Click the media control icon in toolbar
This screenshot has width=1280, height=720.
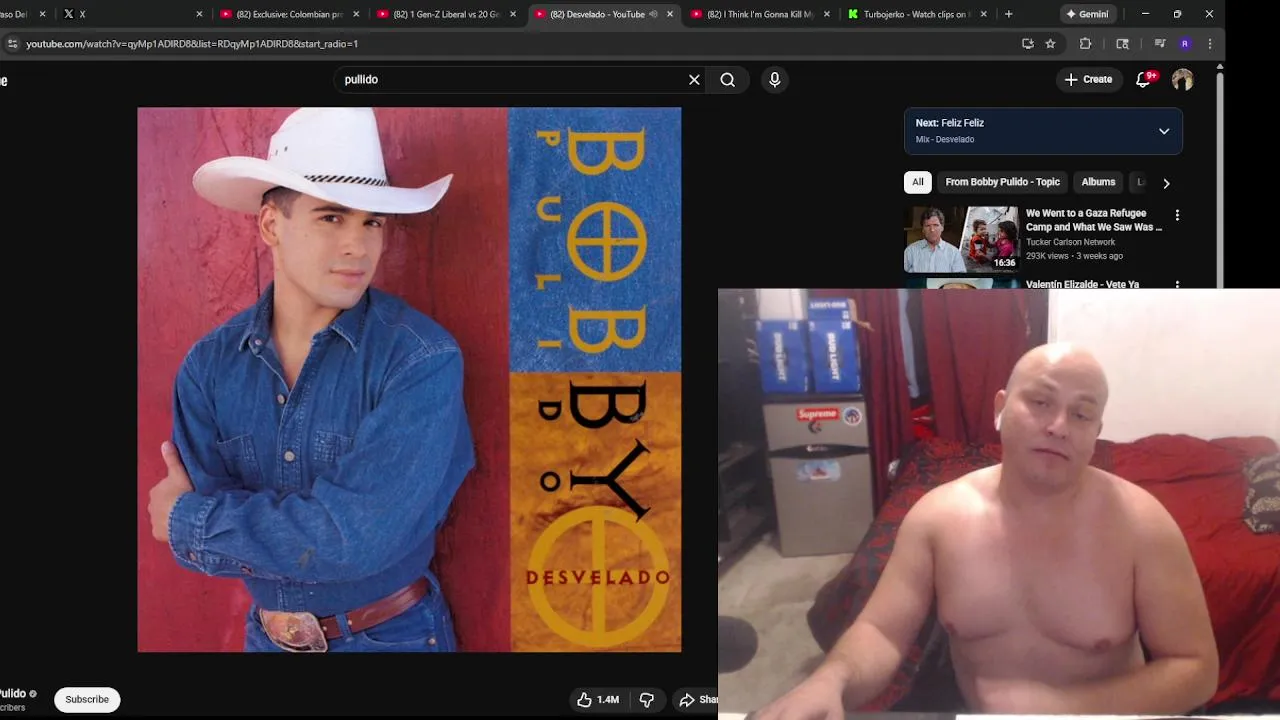pyautogui.click(x=1160, y=44)
